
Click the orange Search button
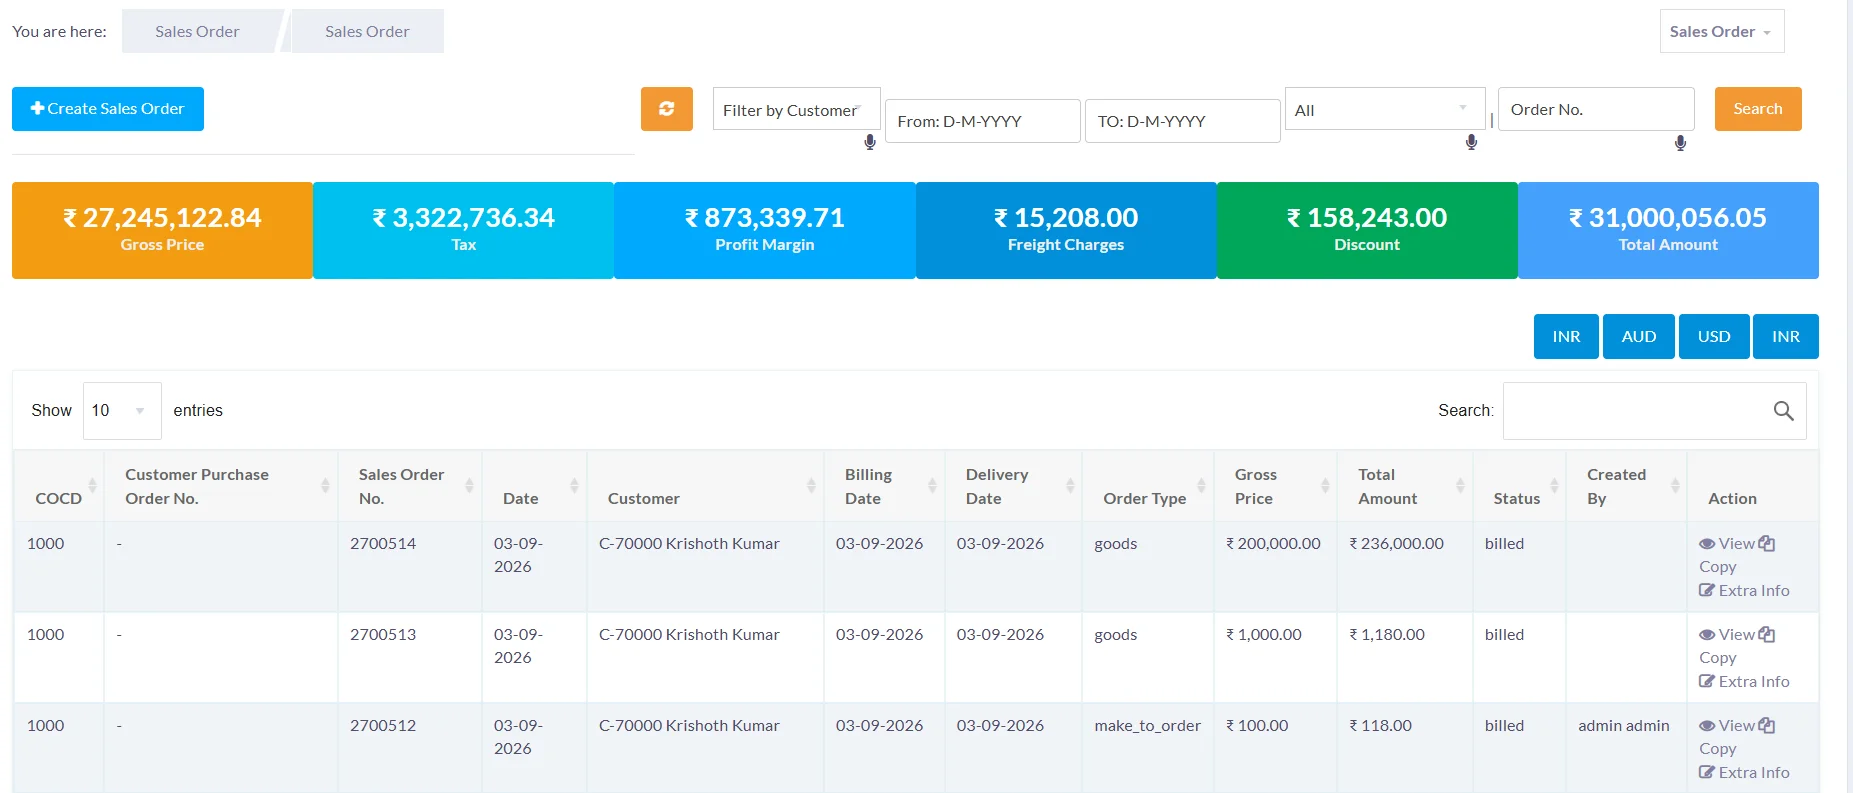tap(1758, 109)
